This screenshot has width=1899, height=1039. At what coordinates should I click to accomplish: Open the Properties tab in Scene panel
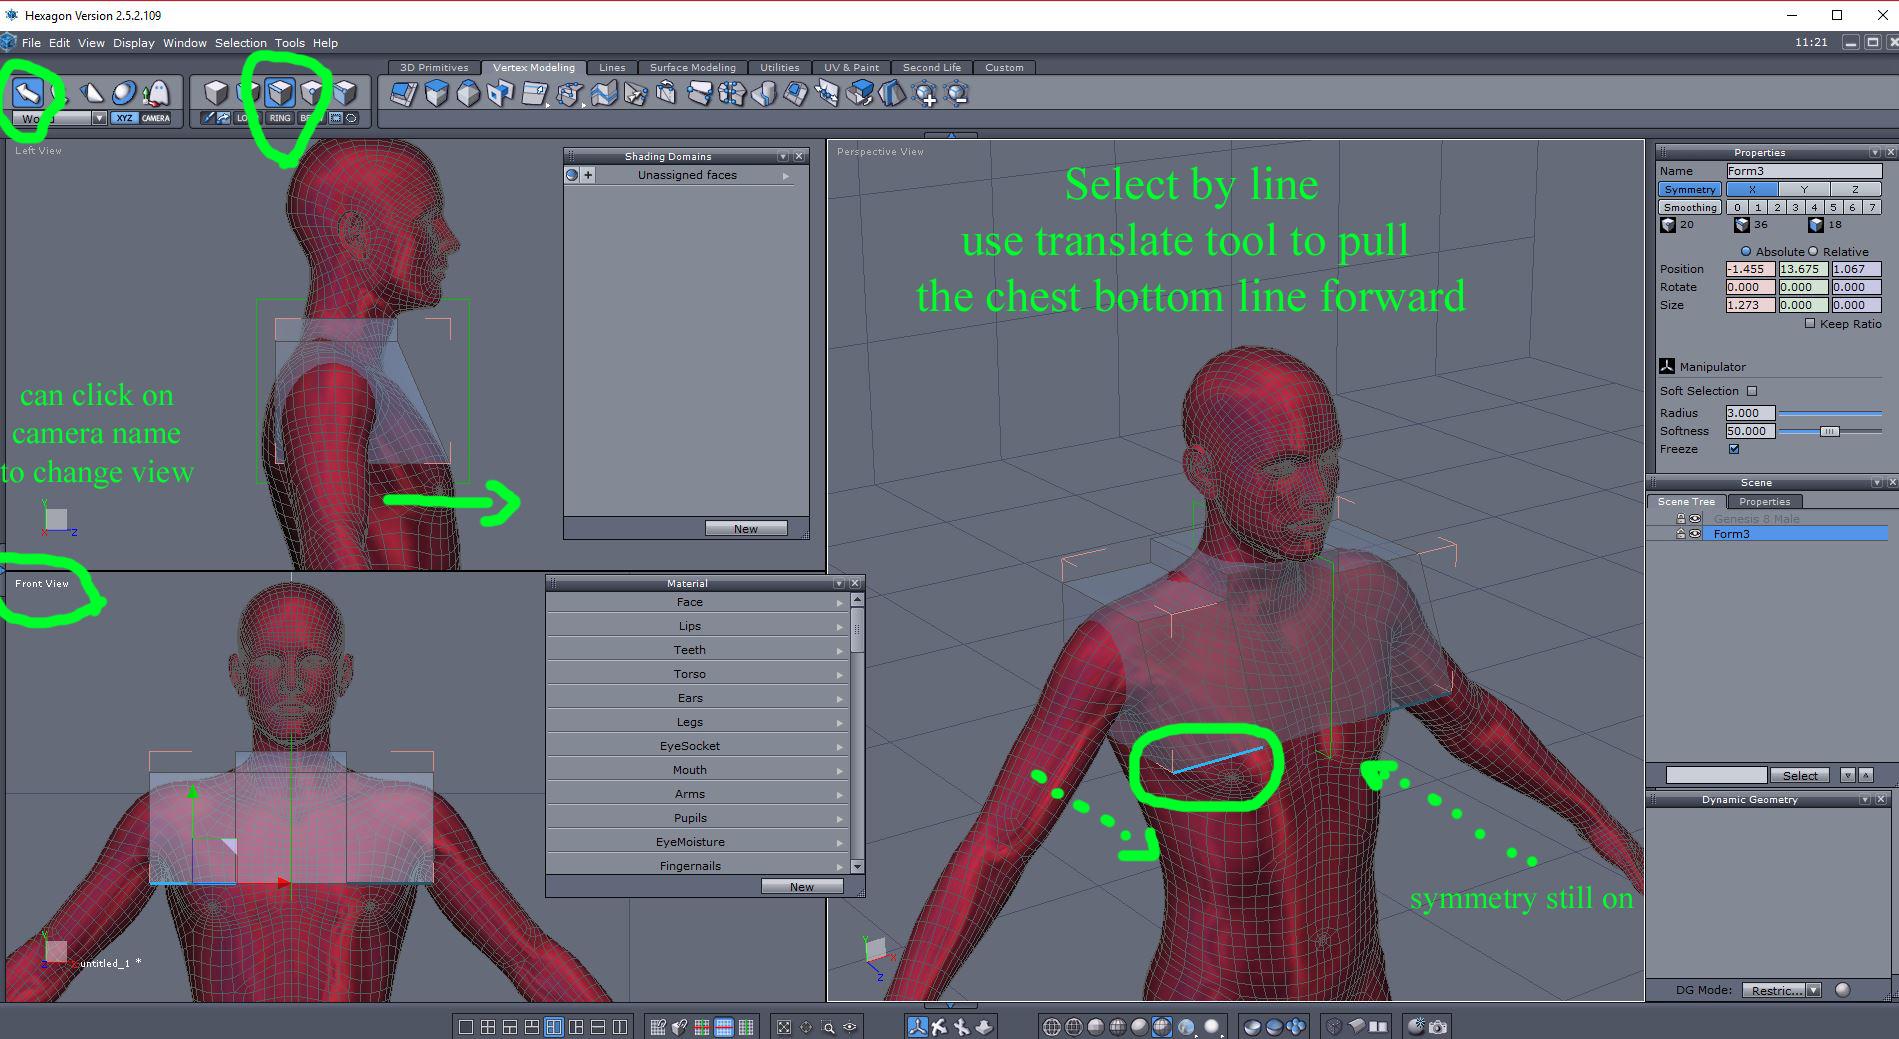tap(1764, 502)
